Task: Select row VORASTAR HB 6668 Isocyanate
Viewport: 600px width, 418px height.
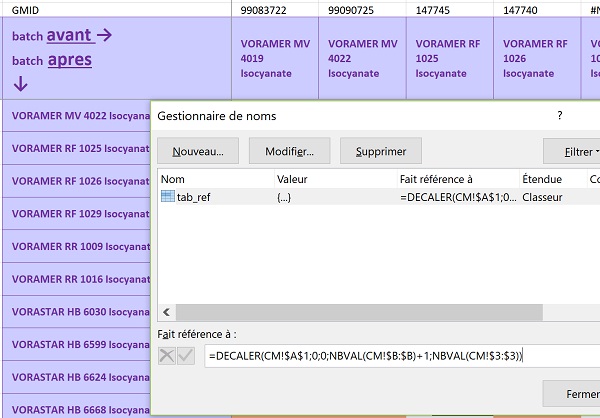Action: [77, 408]
